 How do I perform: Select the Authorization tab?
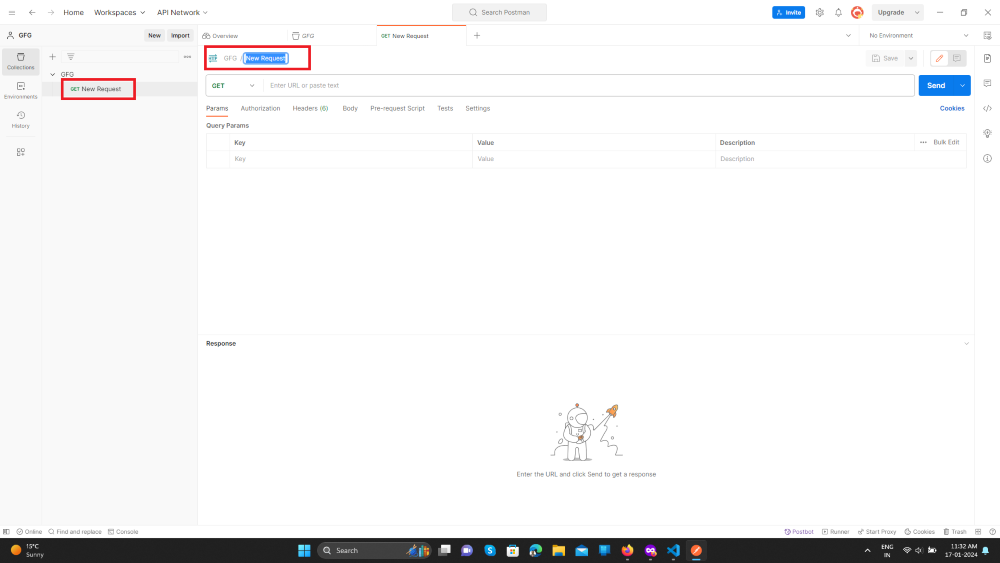[260, 108]
